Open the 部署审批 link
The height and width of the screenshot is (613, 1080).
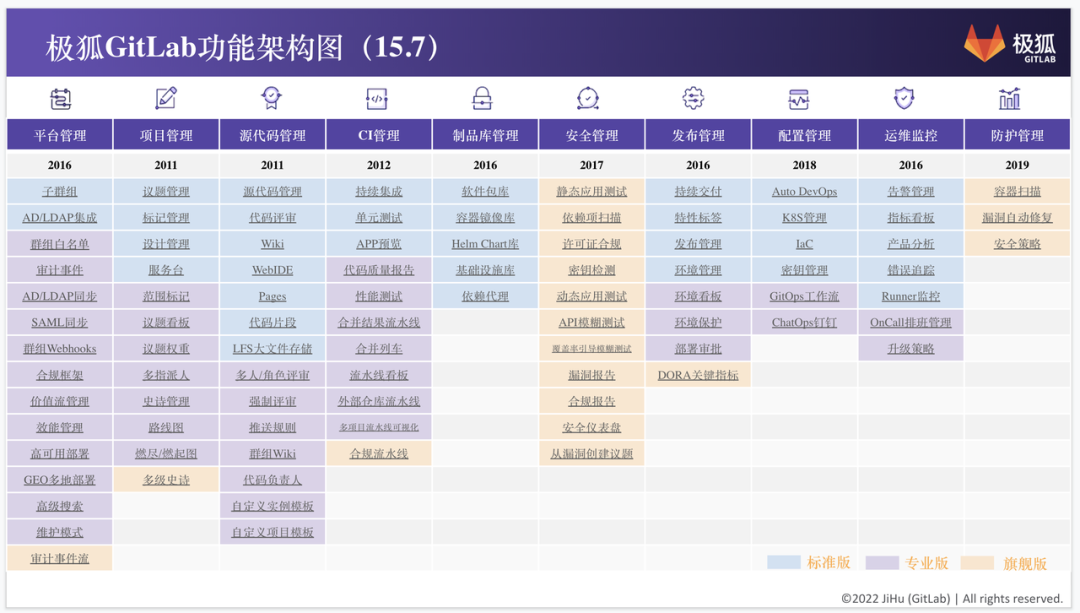pos(698,349)
